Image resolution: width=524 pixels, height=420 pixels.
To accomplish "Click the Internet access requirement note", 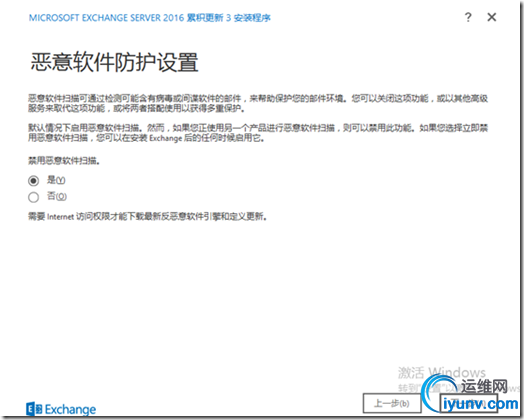I will tap(147, 217).
